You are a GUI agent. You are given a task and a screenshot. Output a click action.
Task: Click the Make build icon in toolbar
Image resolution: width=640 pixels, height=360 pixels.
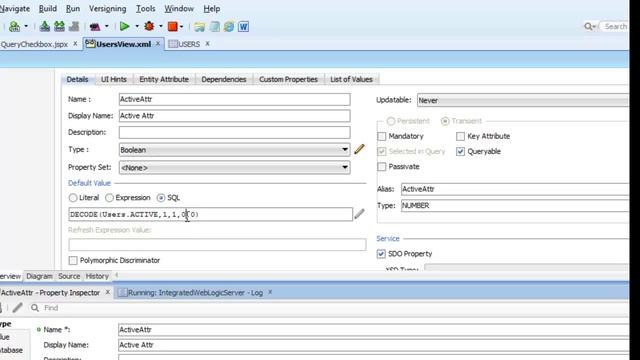point(44,27)
